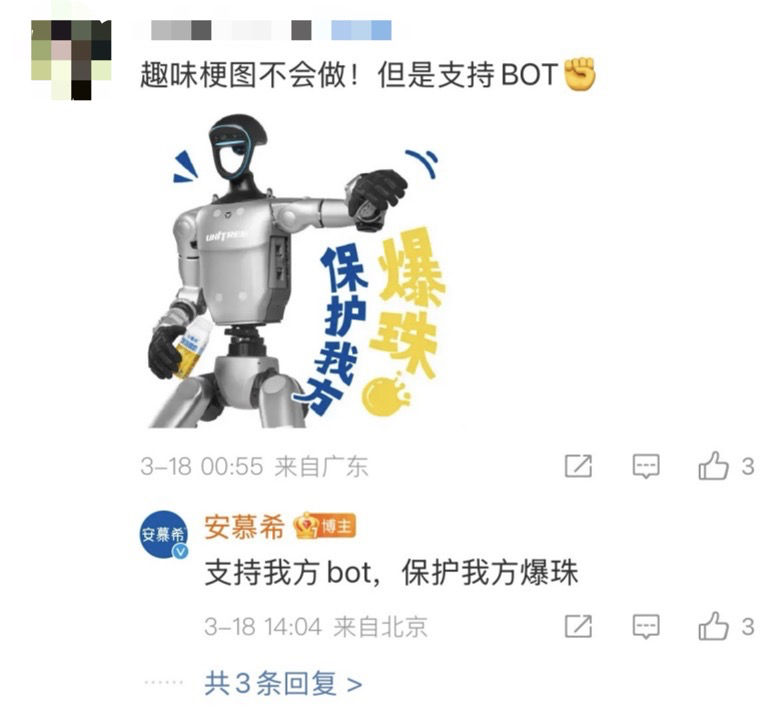This screenshot has width=784, height=721.
Task: Select reply text 支持我方bot，保护我方爆珠
Action: [392, 572]
